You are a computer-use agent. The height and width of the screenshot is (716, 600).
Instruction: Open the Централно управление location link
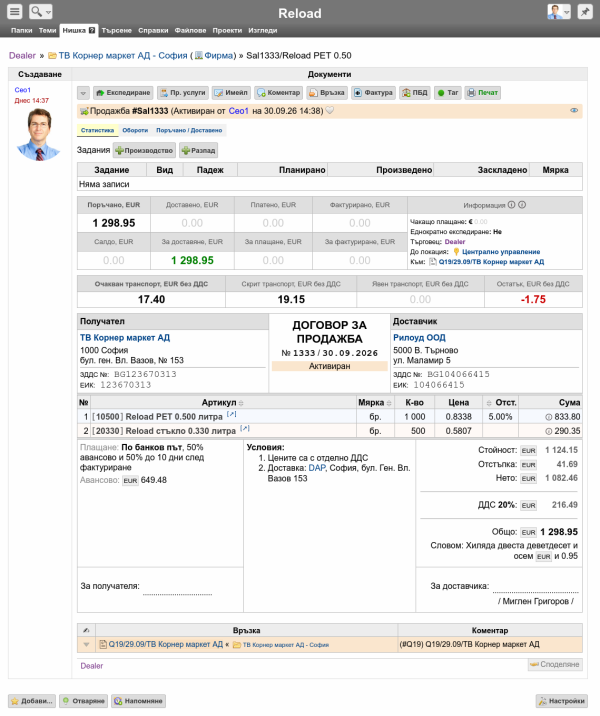click(501, 252)
